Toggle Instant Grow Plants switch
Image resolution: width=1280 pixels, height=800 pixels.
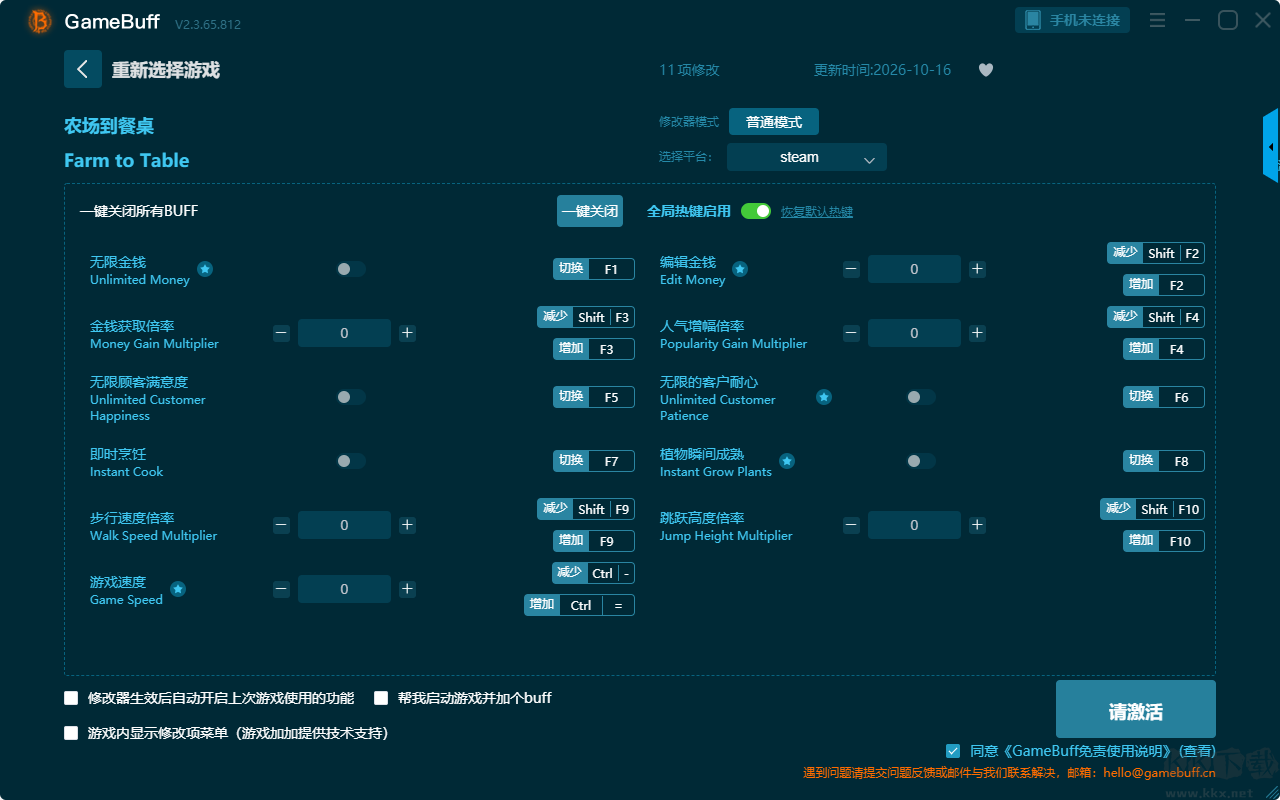(x=921, y=461)
